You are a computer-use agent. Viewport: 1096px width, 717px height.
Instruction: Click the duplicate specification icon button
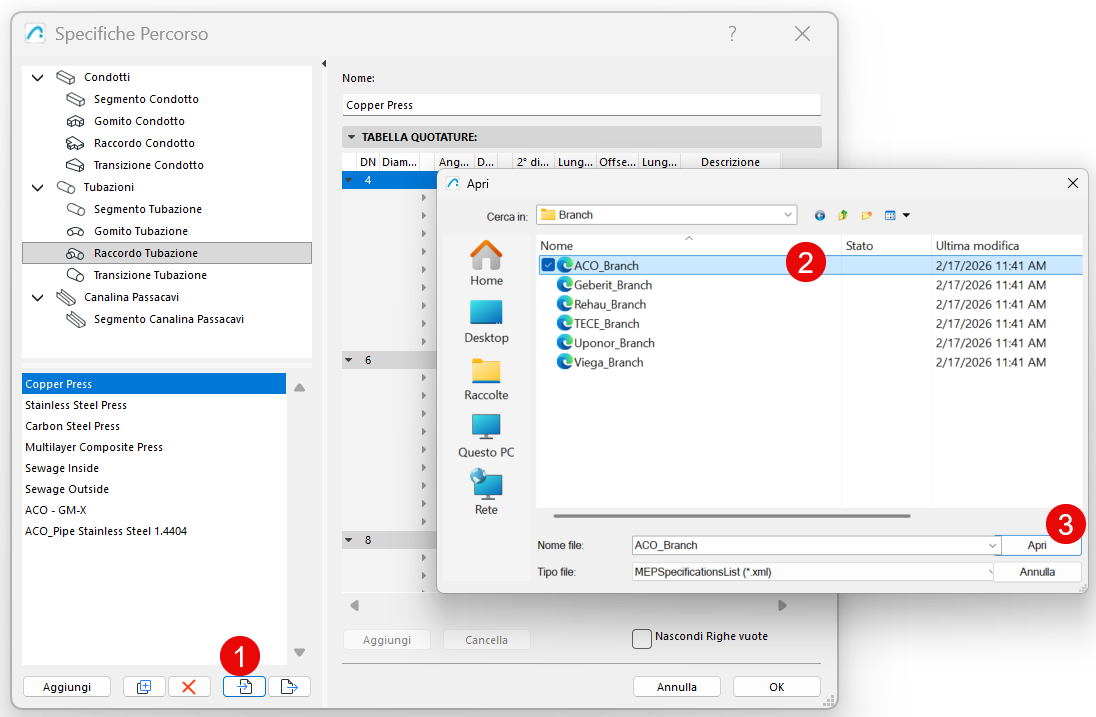coord(144,686)
